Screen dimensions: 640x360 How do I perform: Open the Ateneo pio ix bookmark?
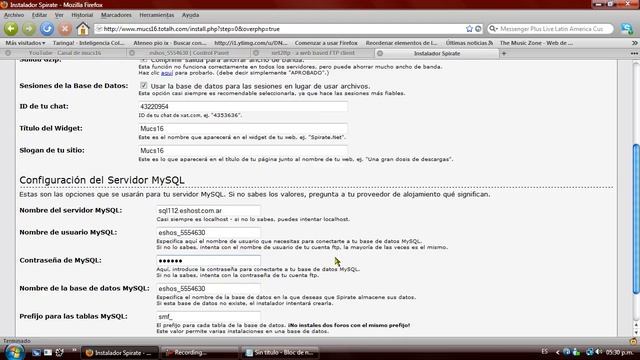pos(169,43)
